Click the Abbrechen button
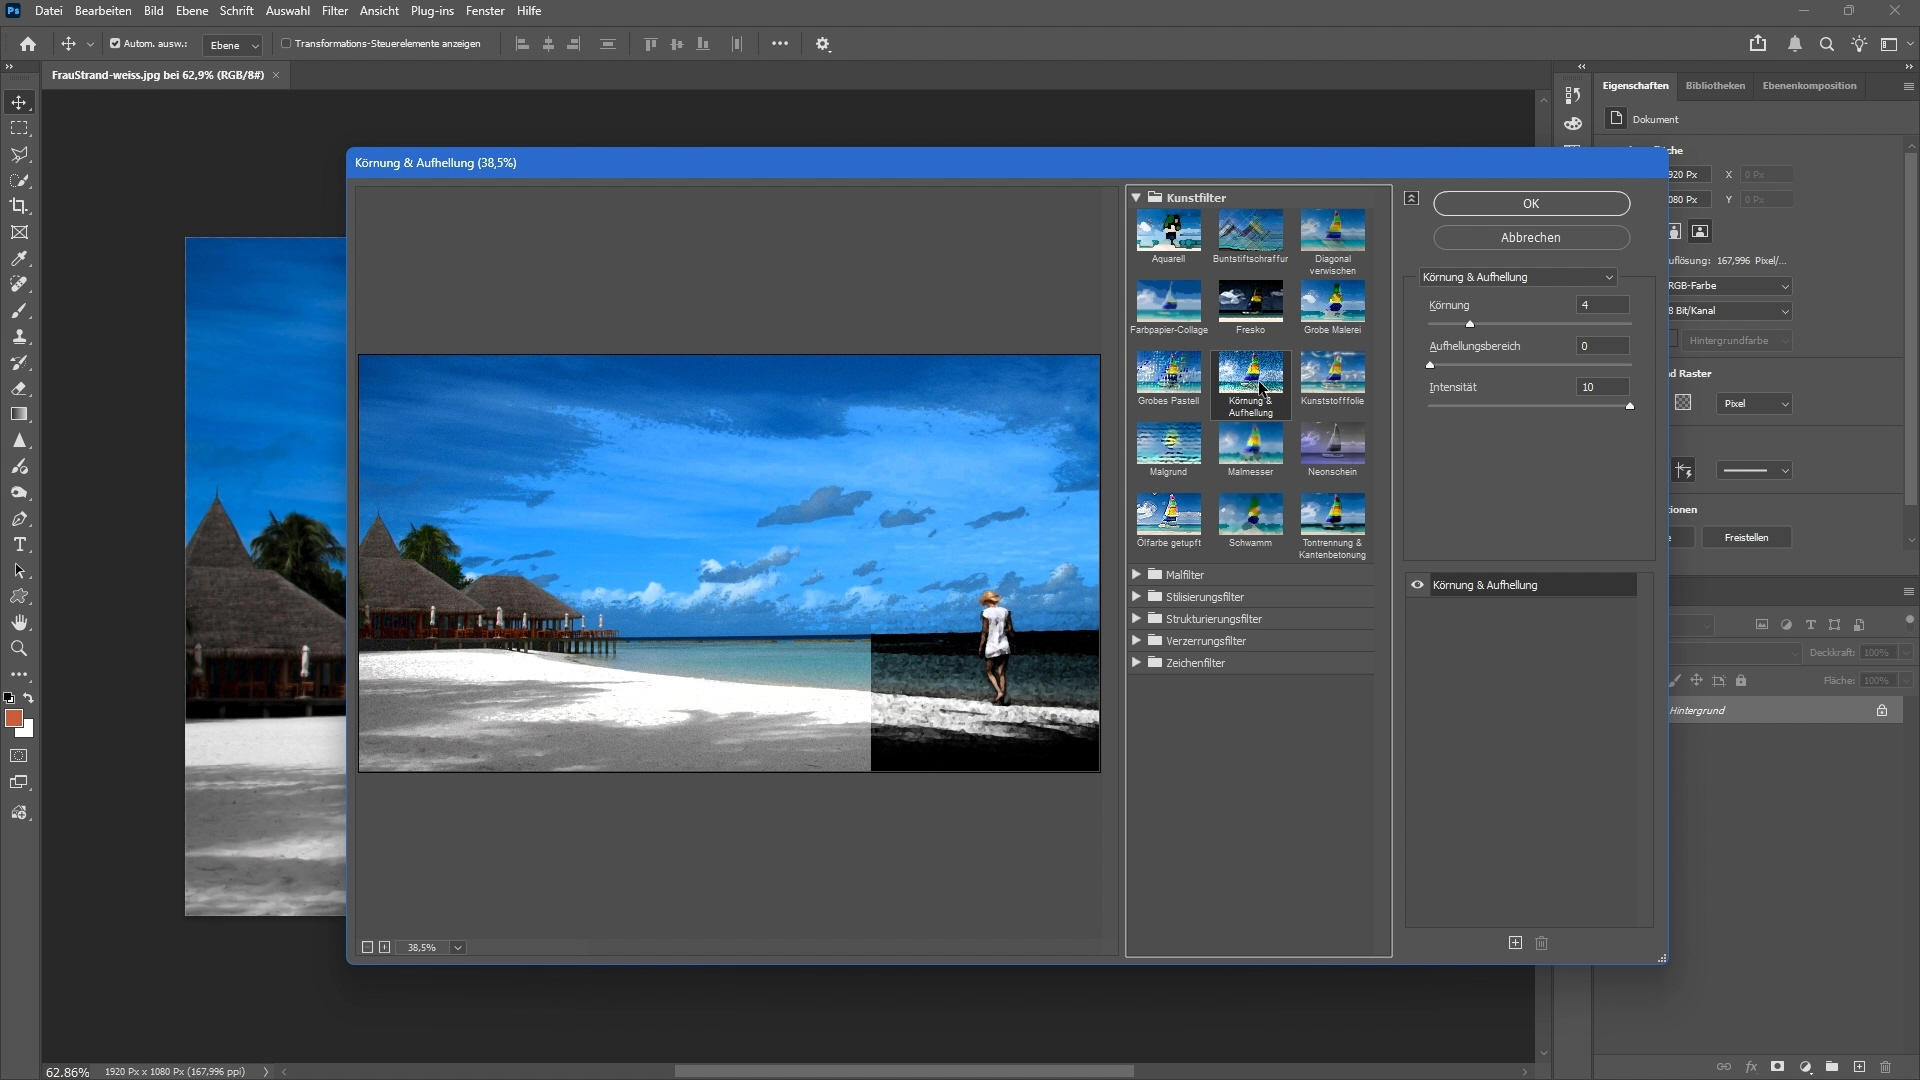This screenshot has width=1920, height=1080. pos(1530,238)
